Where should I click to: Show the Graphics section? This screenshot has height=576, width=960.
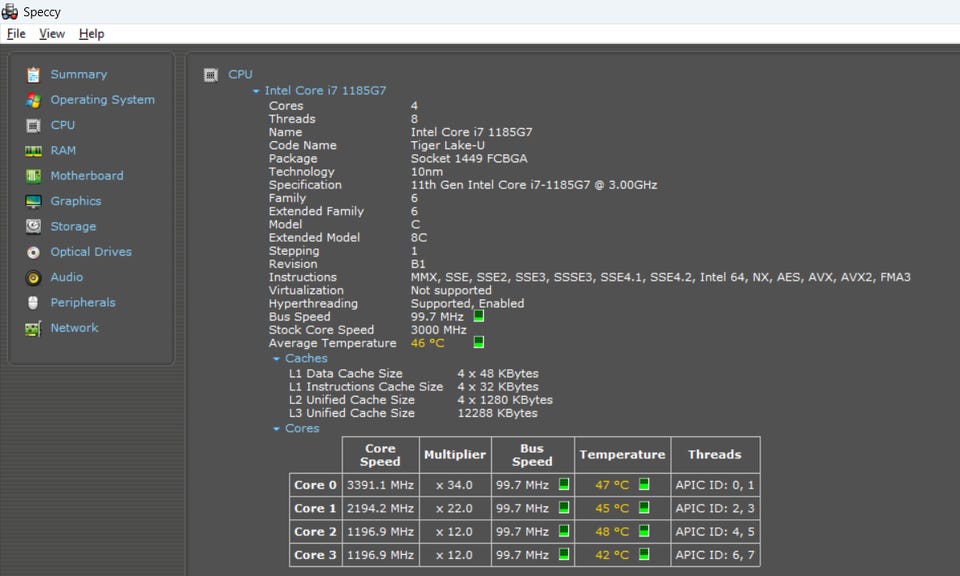[76, 201]
